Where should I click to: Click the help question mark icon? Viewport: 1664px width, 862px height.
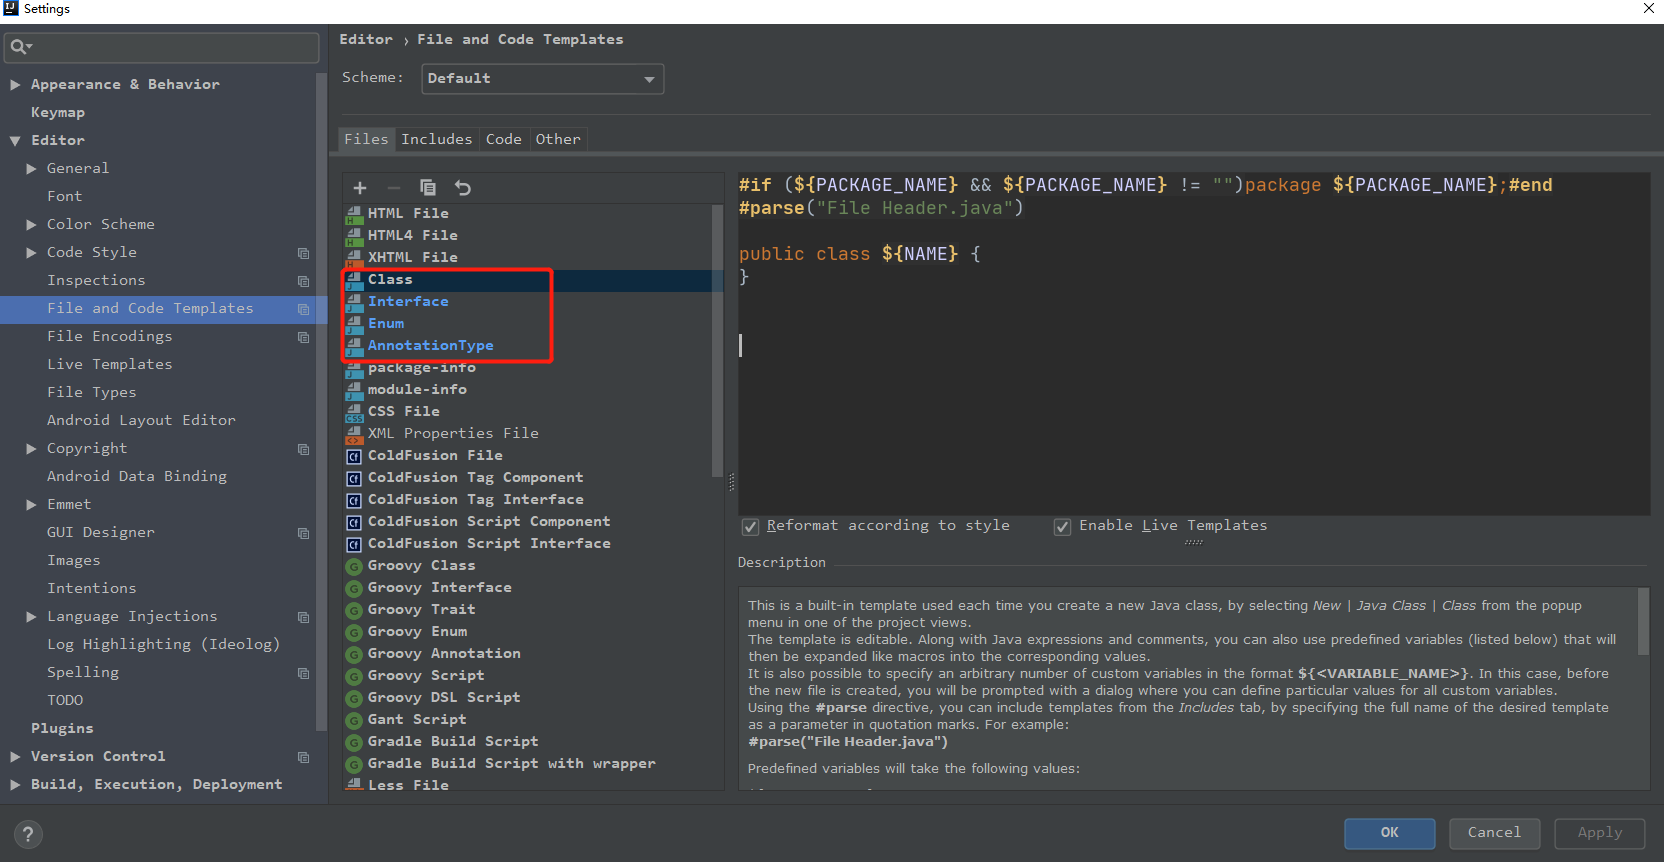(28, 834)
